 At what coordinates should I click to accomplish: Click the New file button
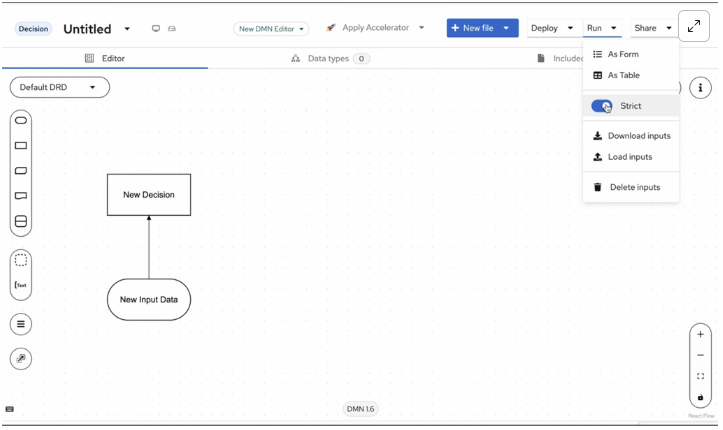tap(472, 28)
